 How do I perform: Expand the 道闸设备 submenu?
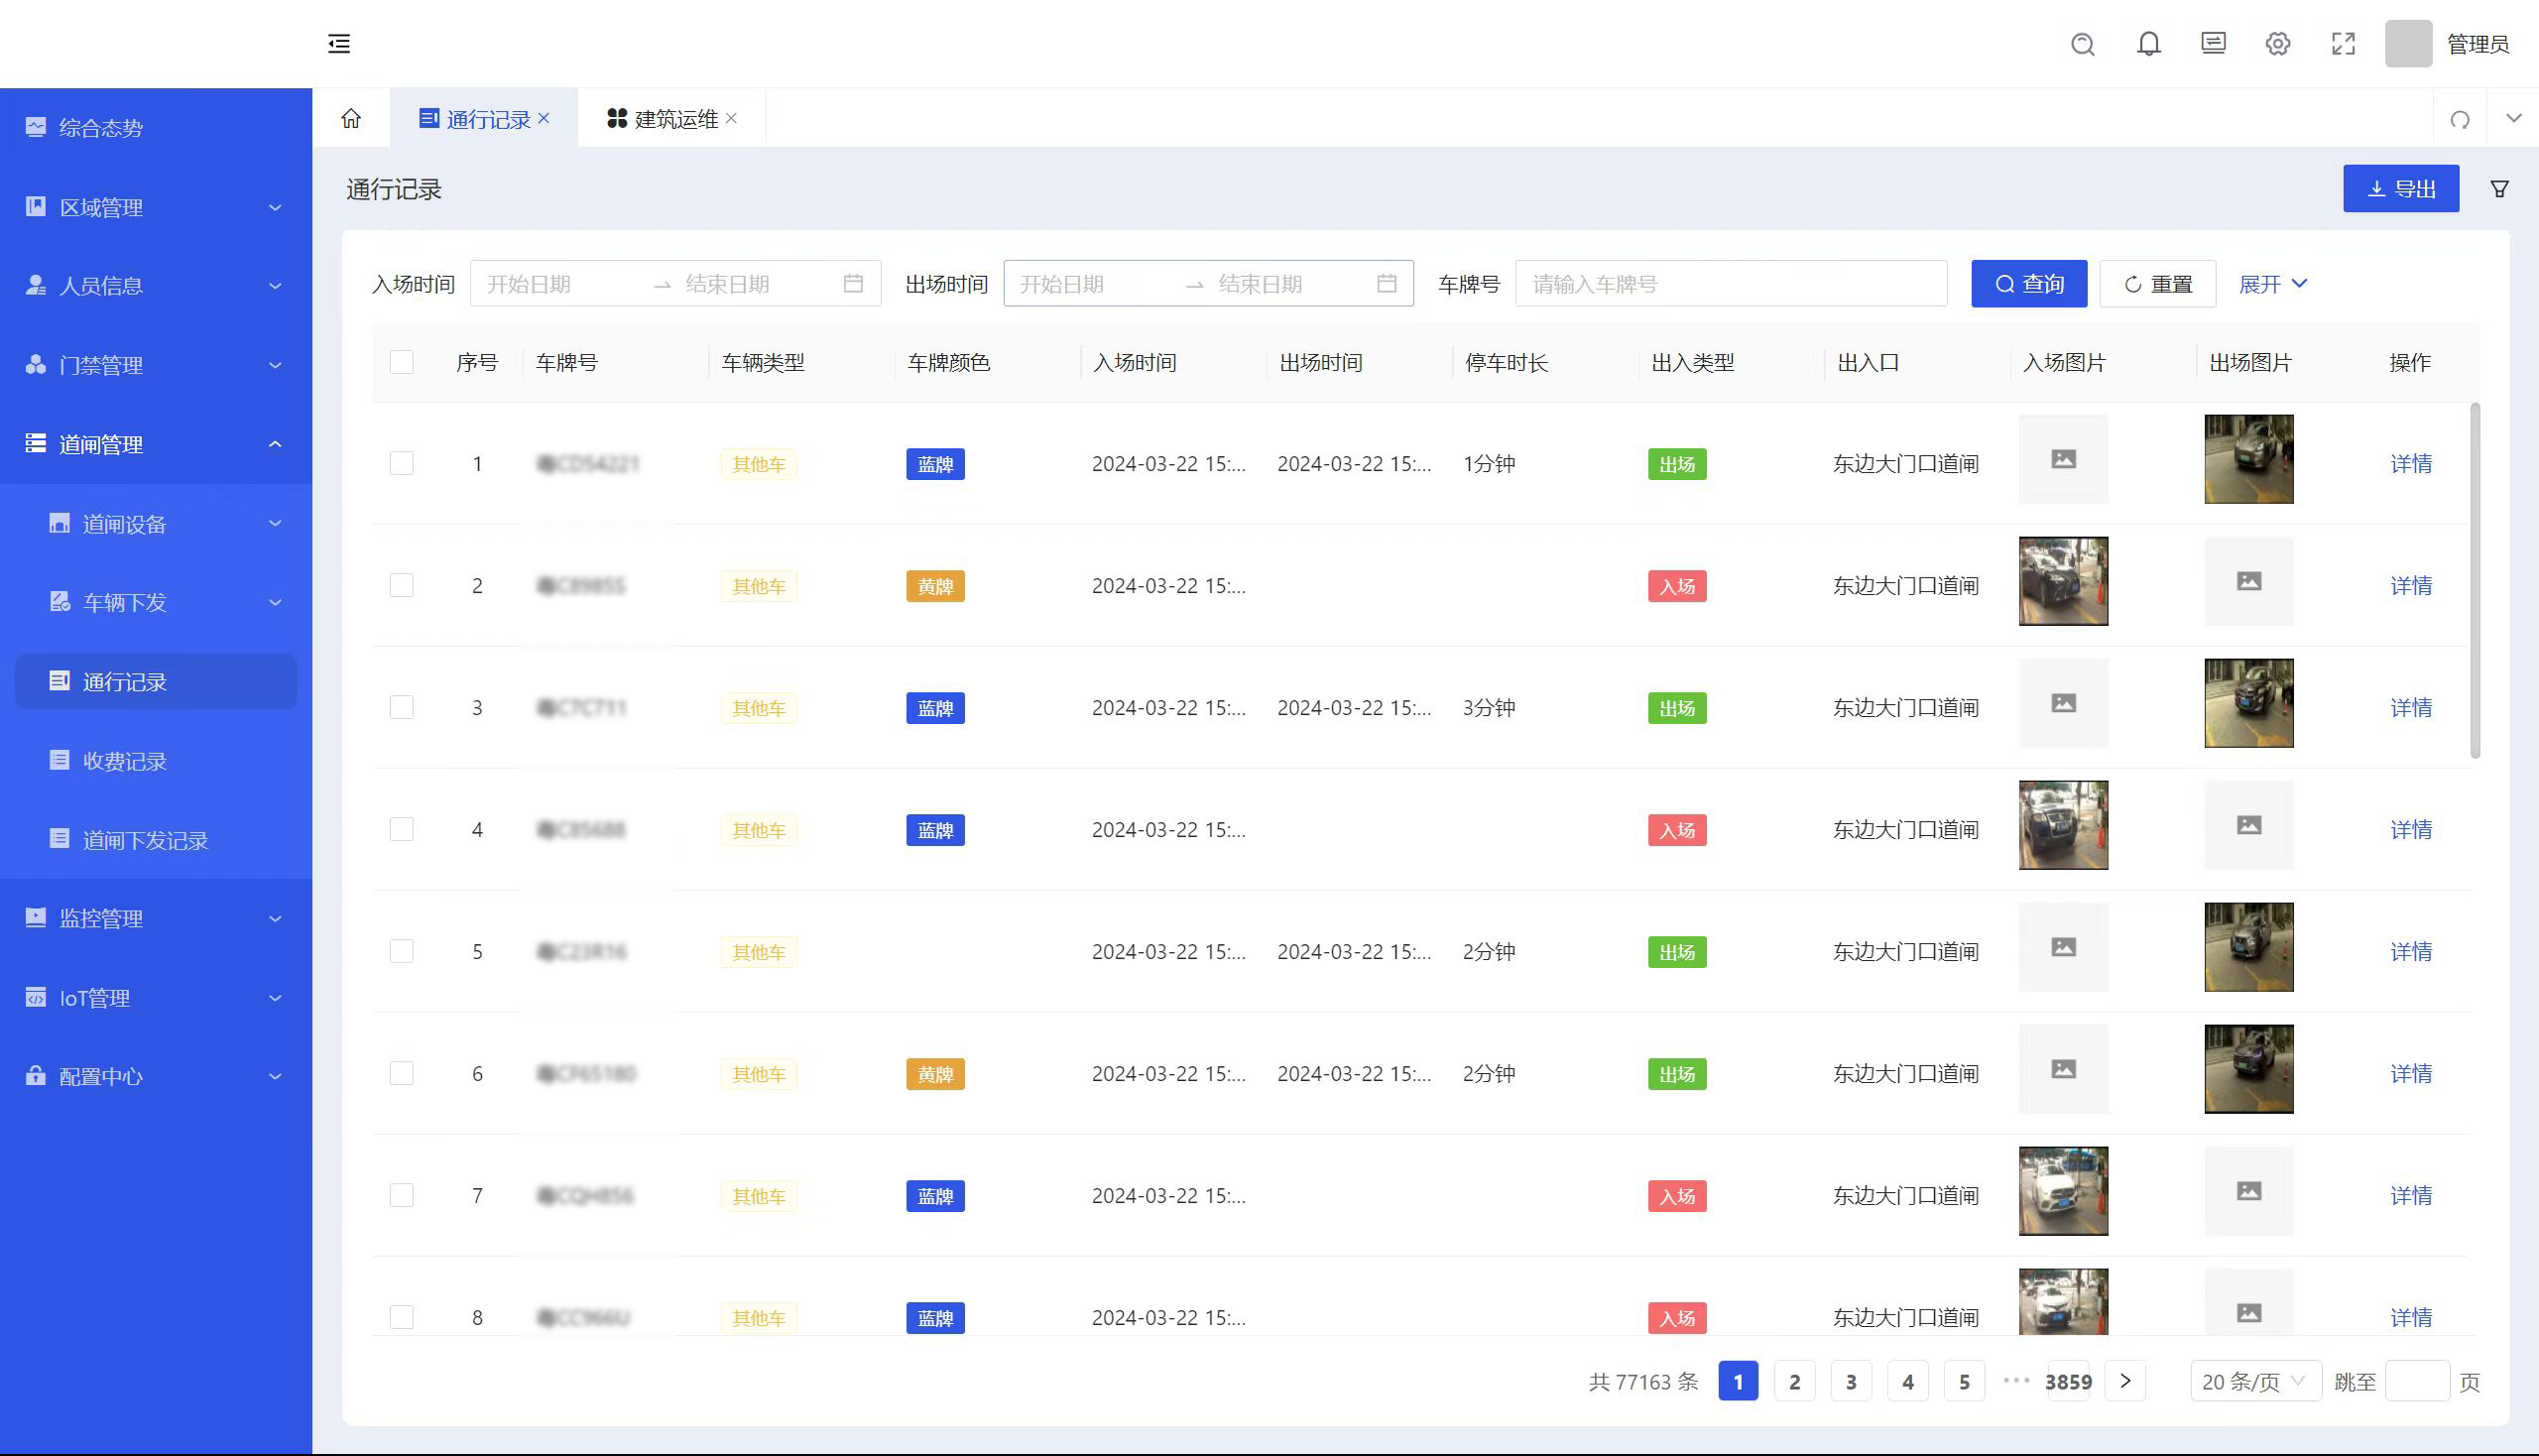(x=156, y=524)
